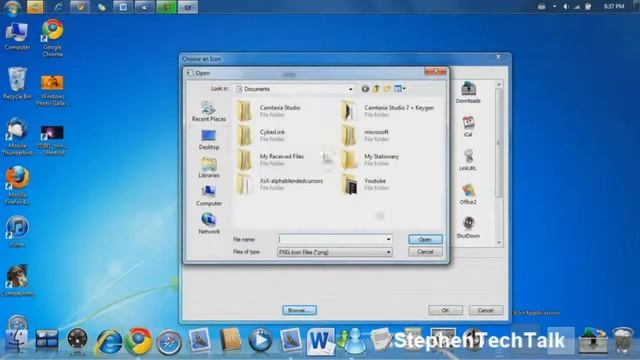Viewport: 640px width, 360px height.
Task: Select LinkURL icon in Choose an Icon
Action: 468,160
